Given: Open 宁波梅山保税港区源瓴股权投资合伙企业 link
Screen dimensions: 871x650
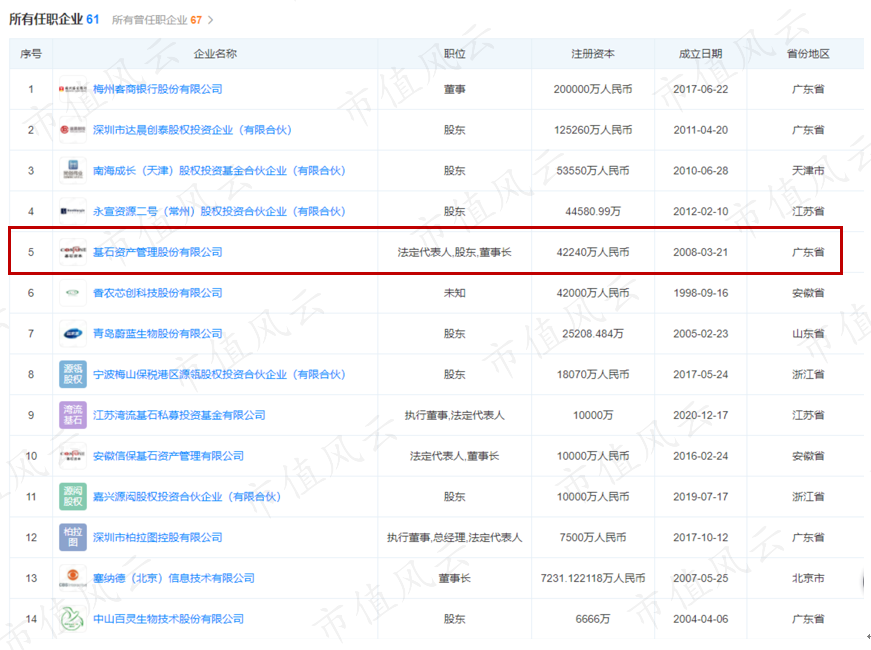Looking at the screenshot, I should 219,374.
